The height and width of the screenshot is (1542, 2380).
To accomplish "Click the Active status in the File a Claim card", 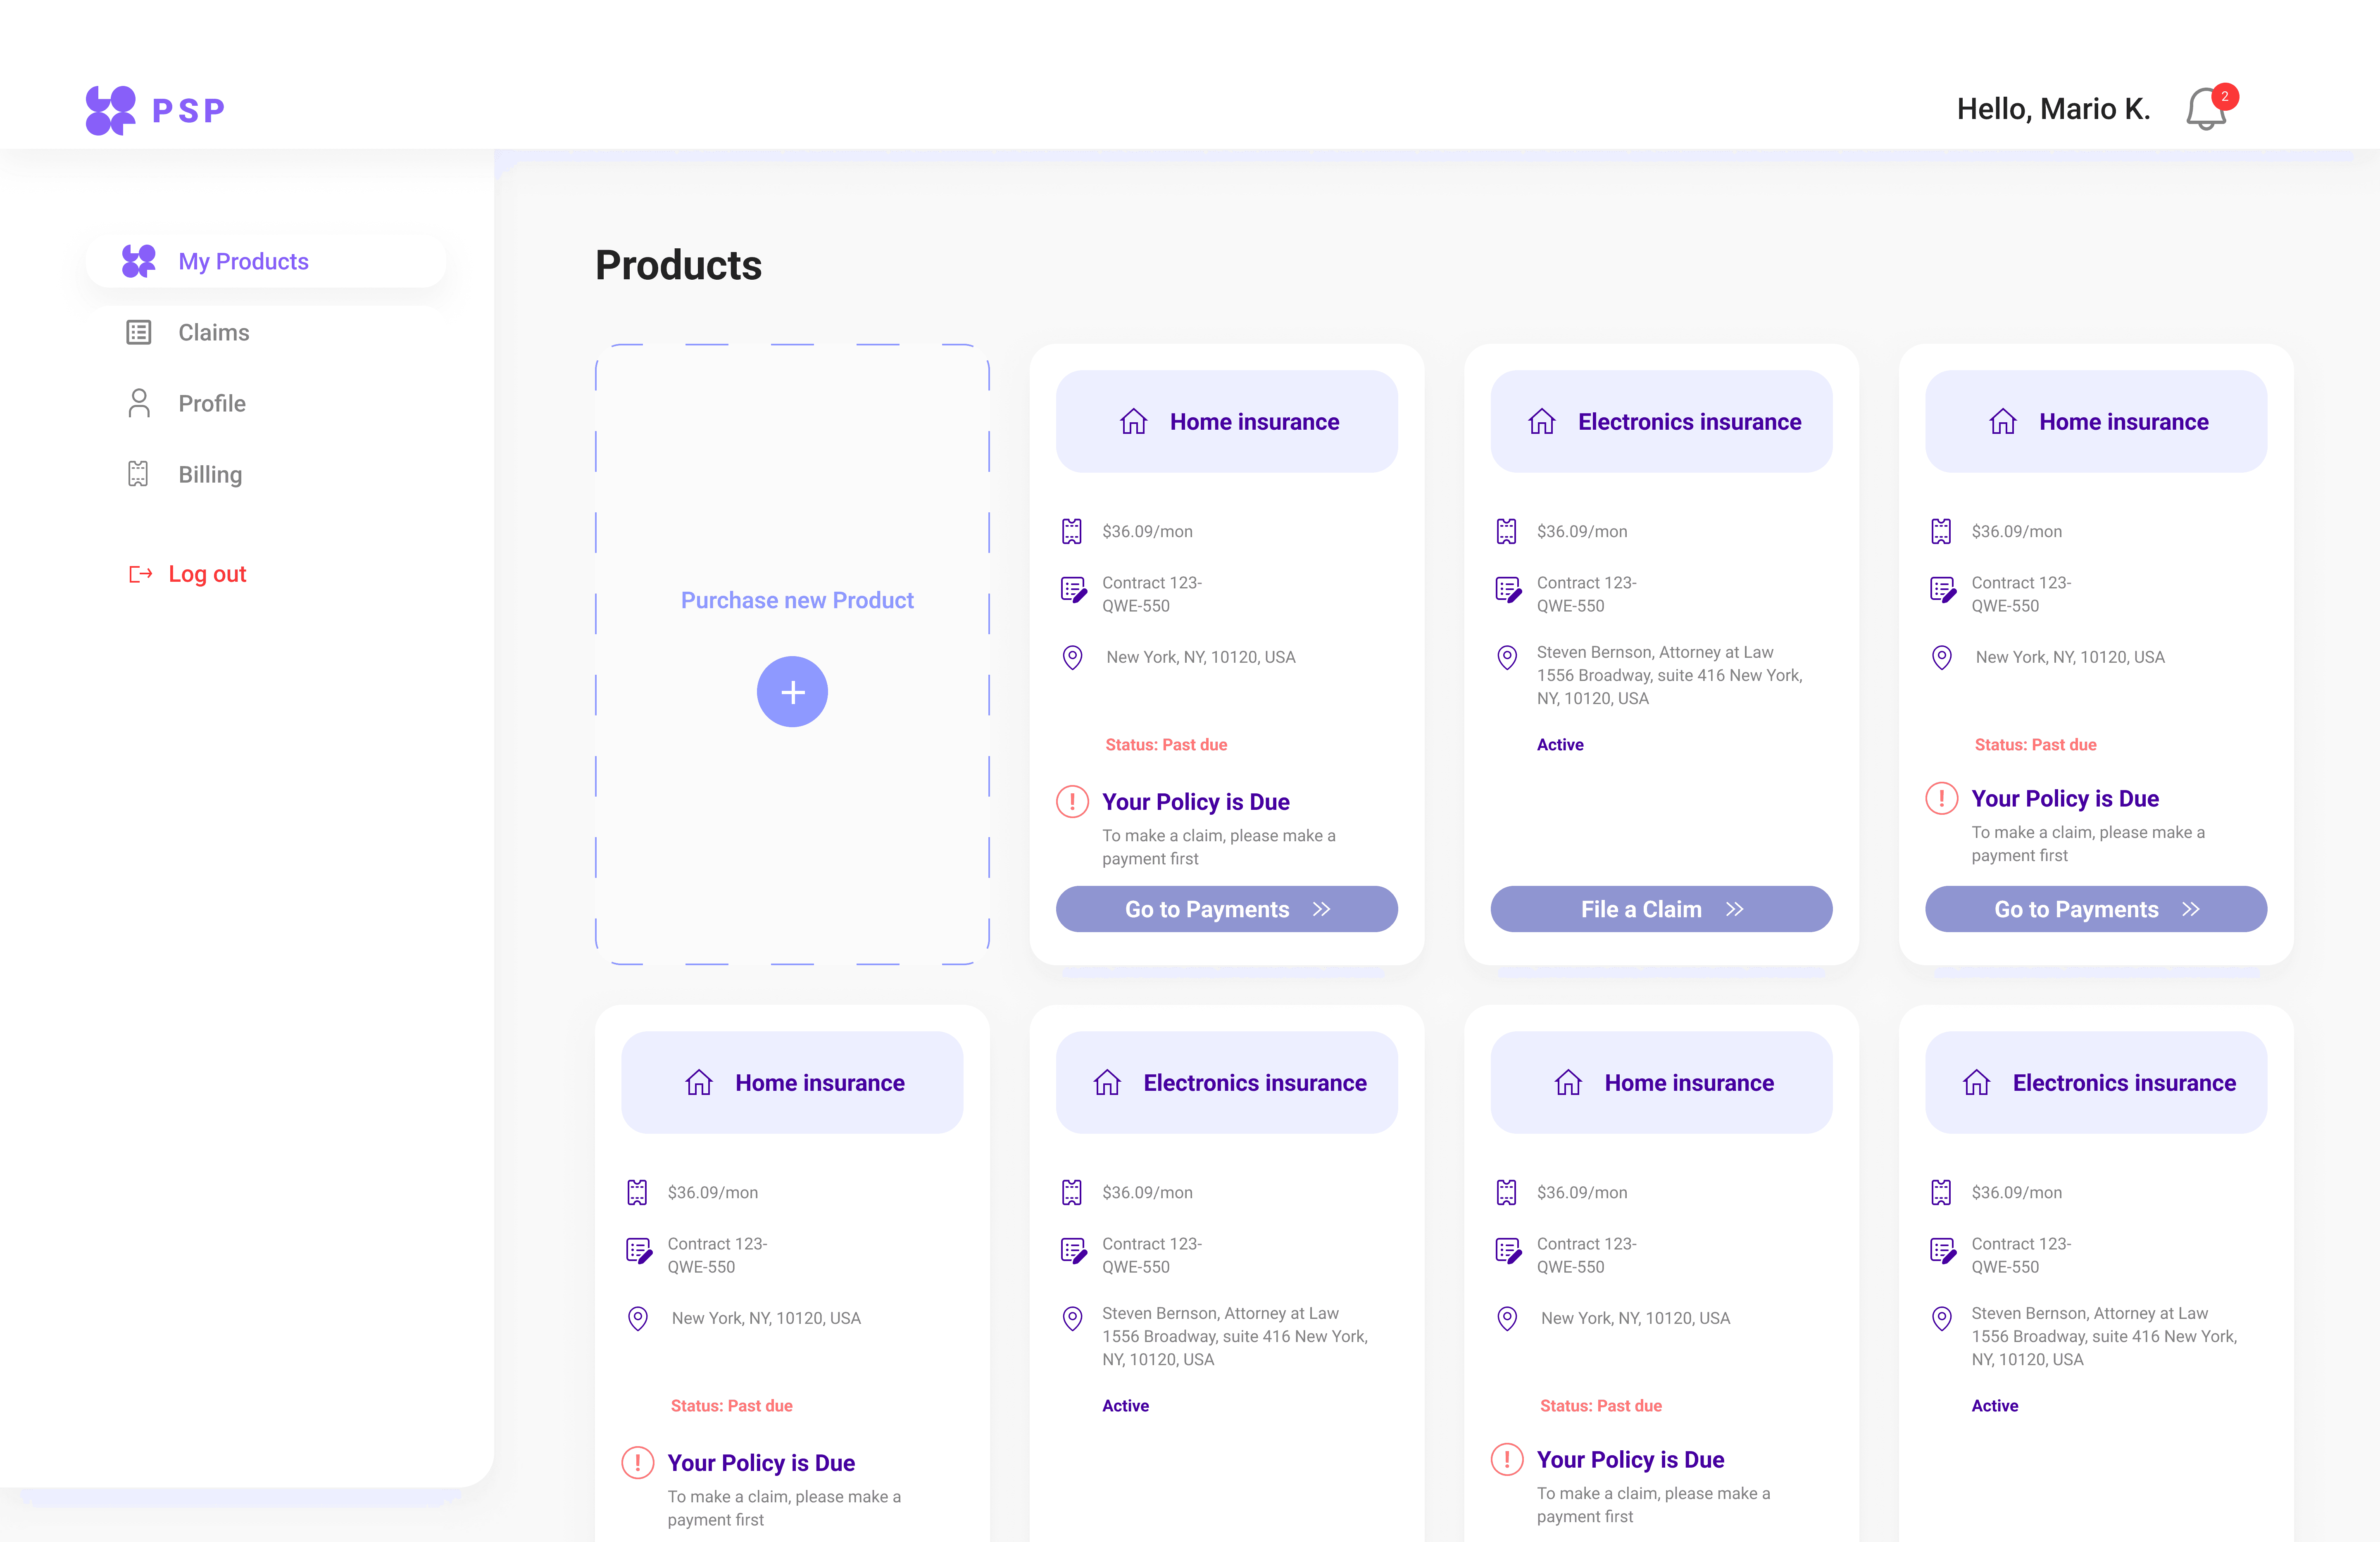I will tap(1560, 744).
